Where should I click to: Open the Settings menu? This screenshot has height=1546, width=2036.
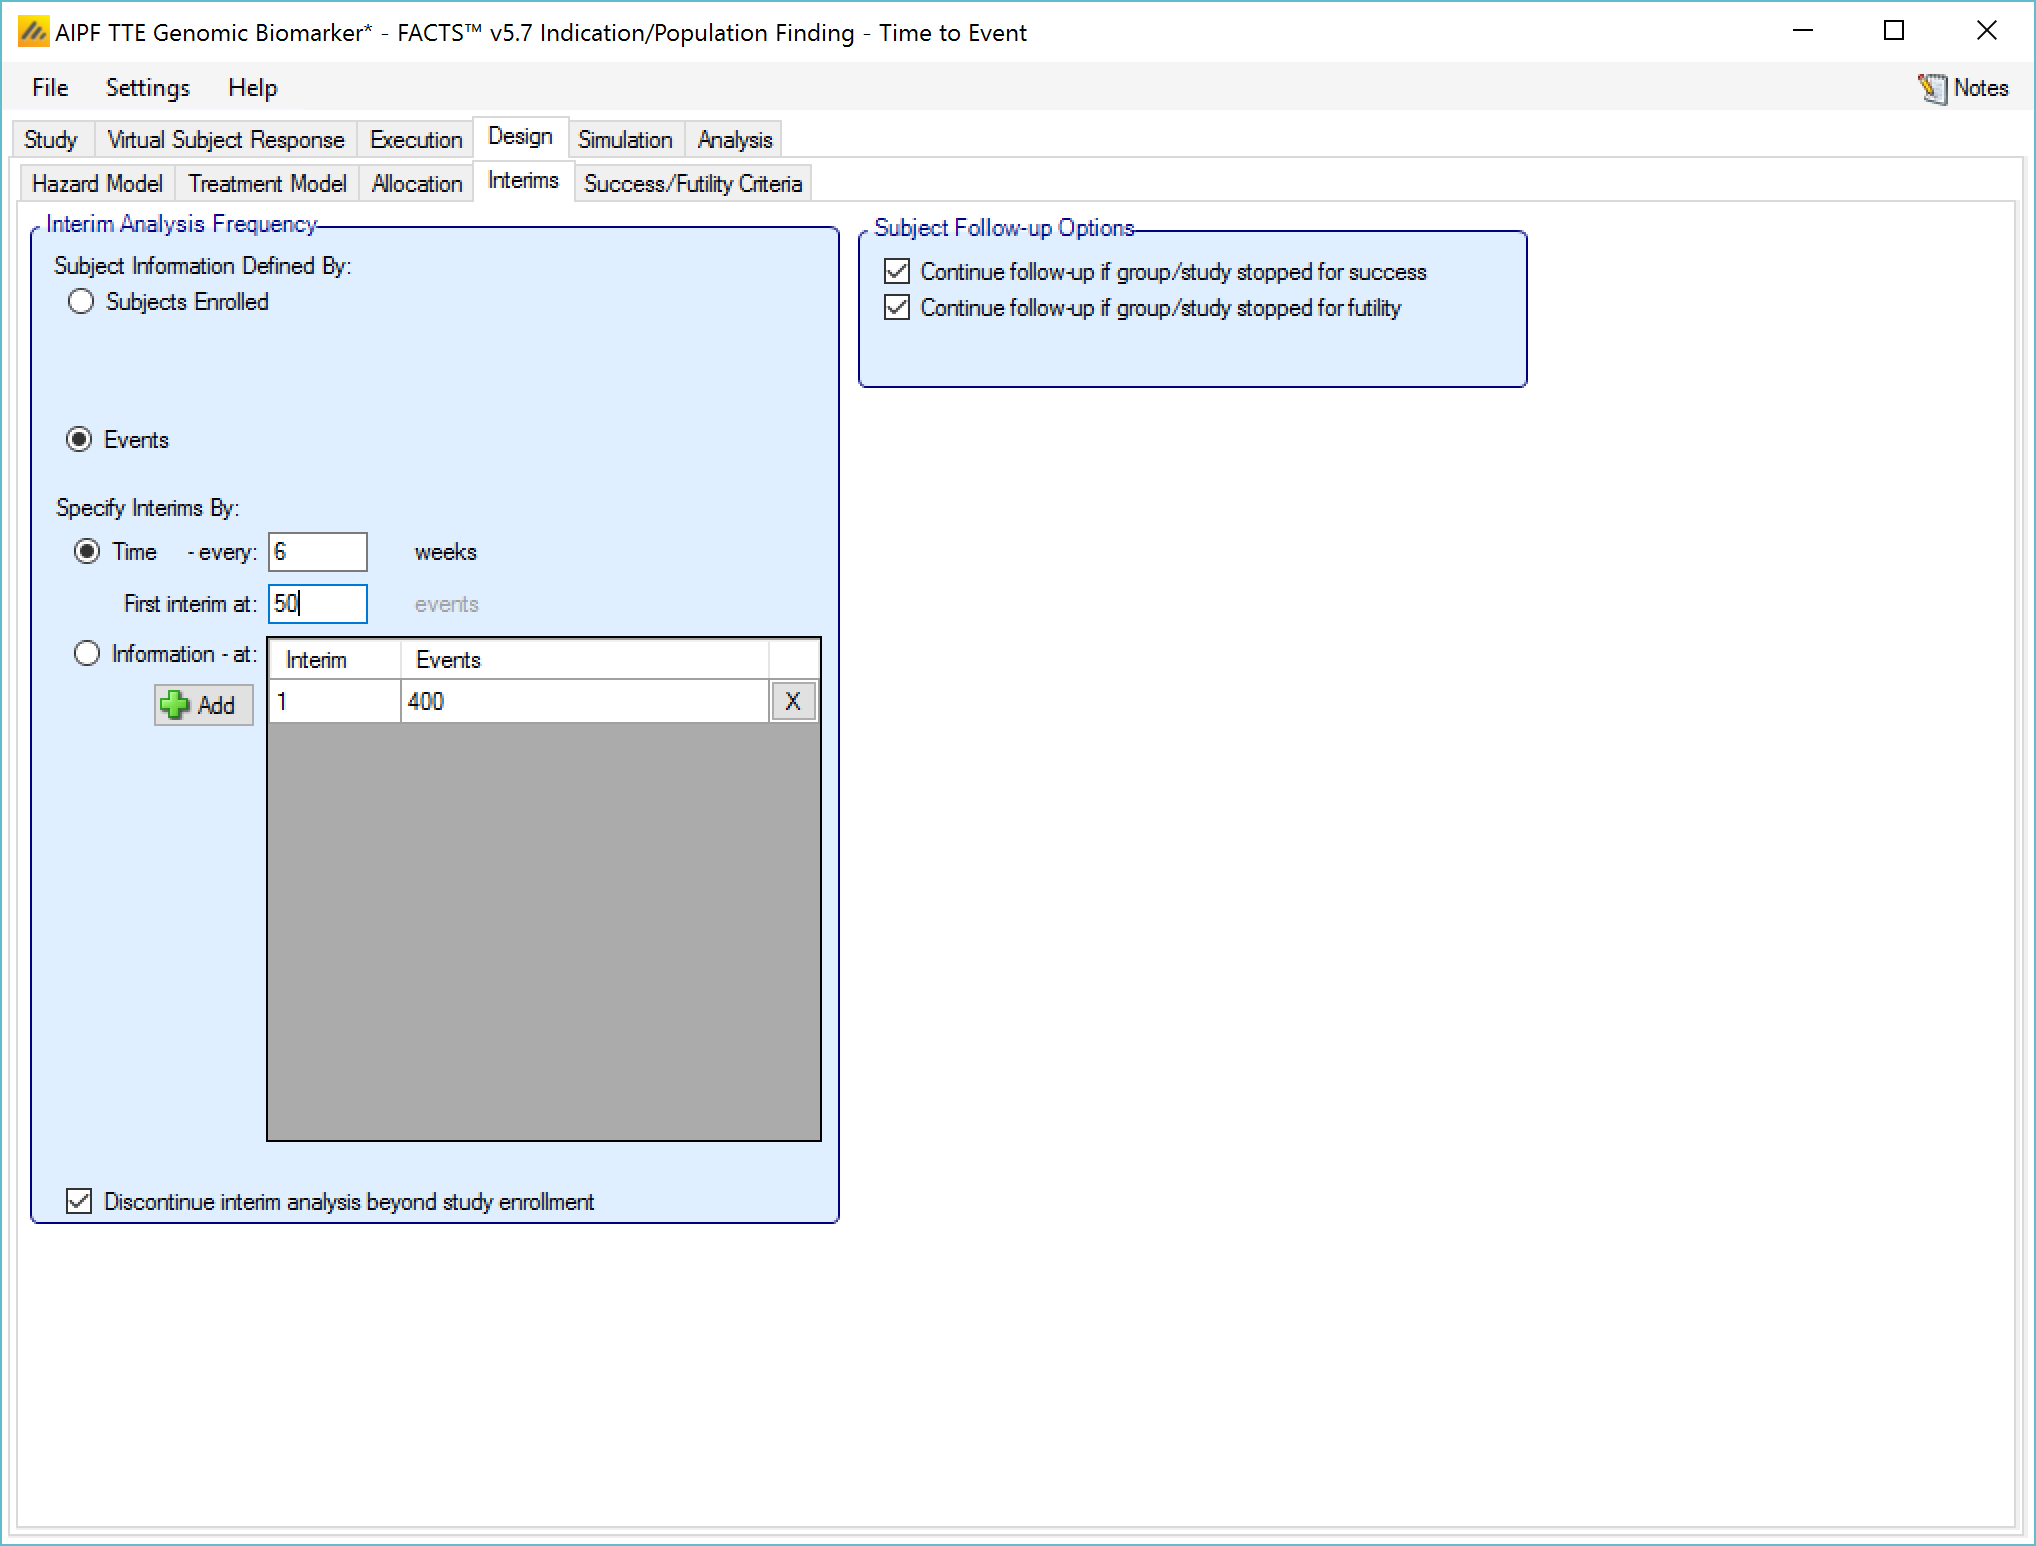coord(147,88)
